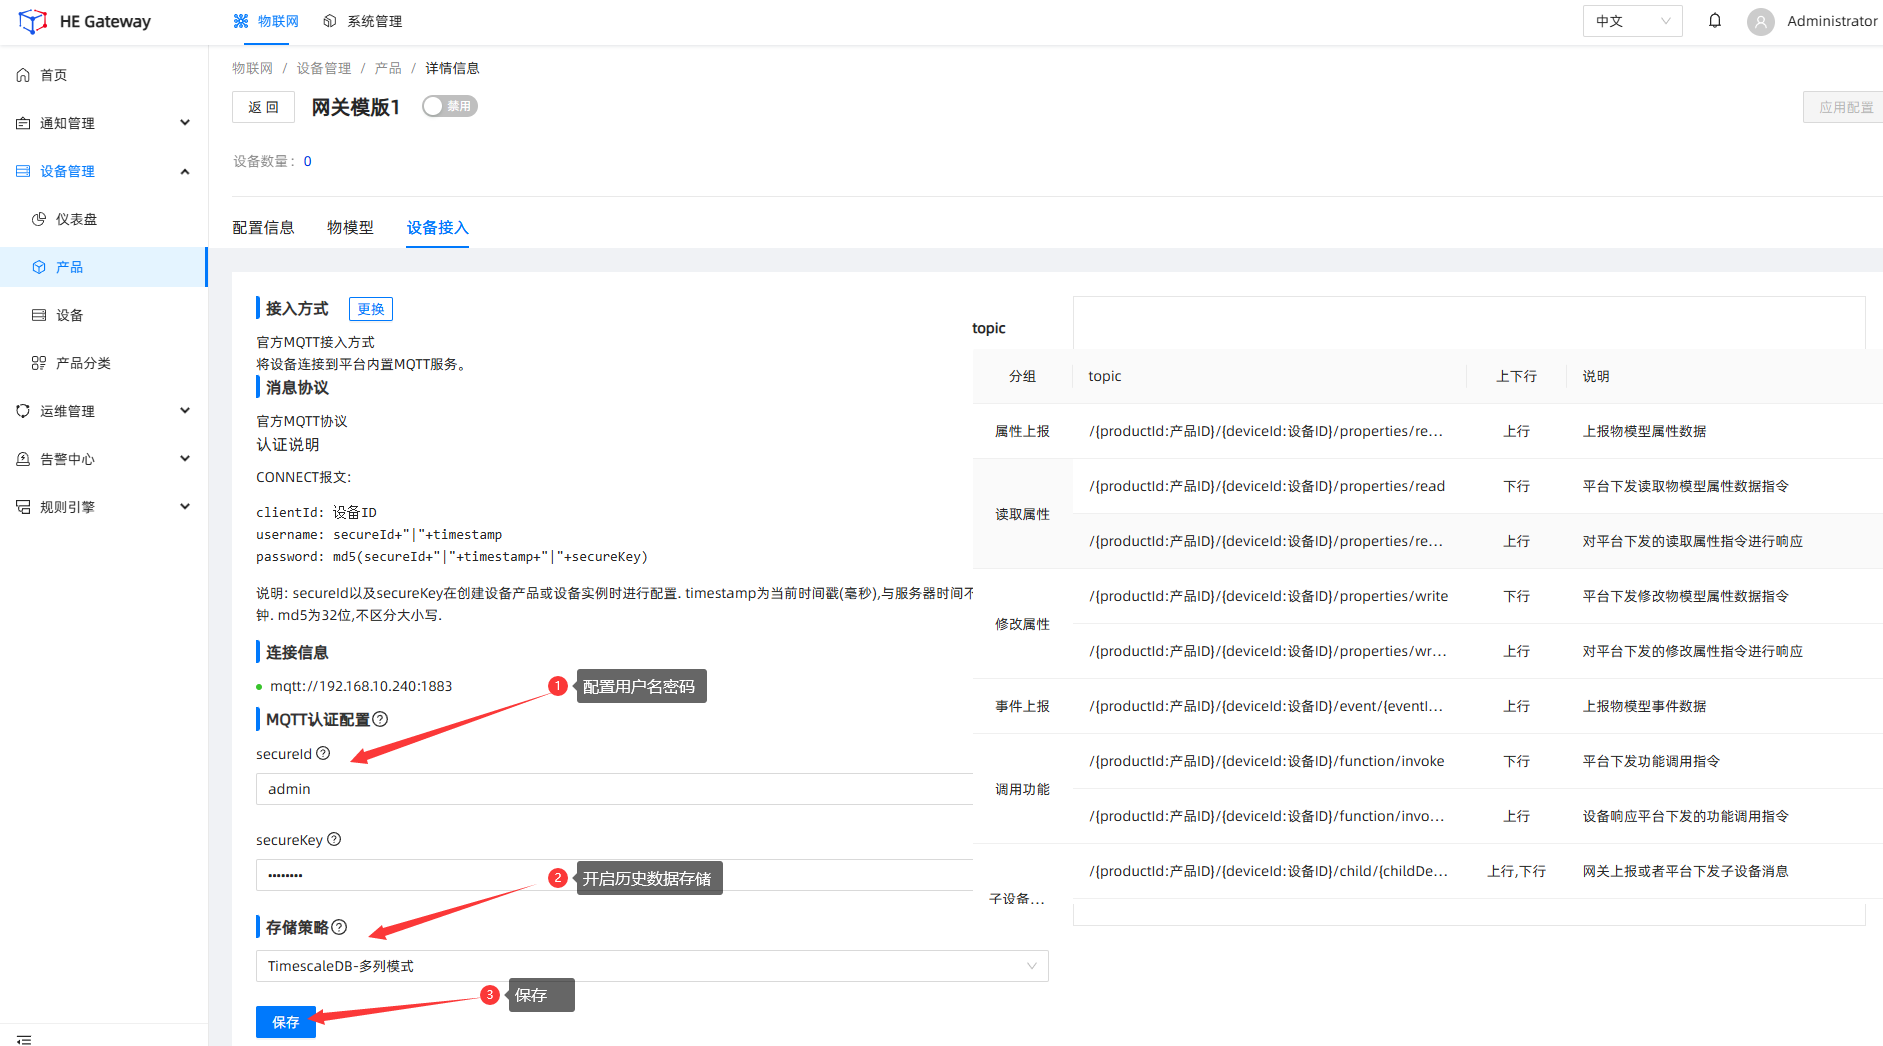The height and width of the screenshot is (1046, 1883).
Task: Click the notification bell icon
Action: 1714,21
